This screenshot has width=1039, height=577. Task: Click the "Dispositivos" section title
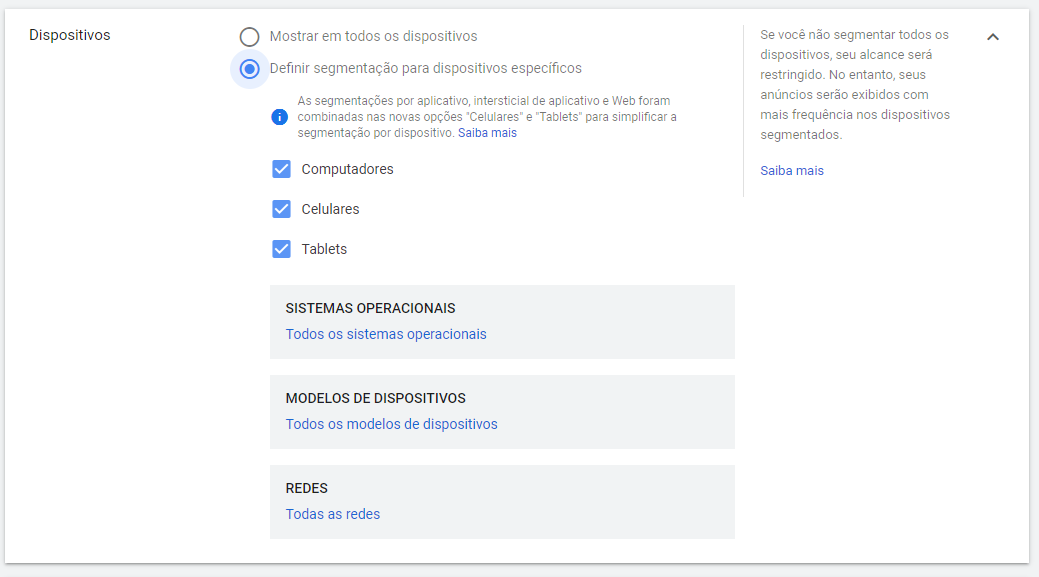[x=70, y=35]
